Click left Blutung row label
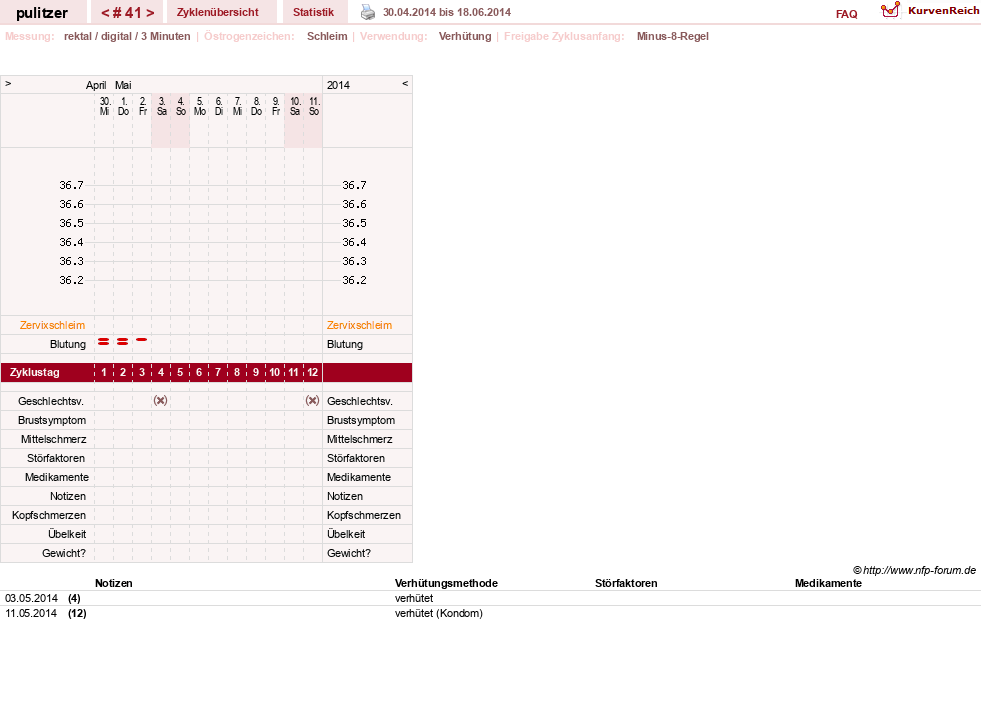Viewport: 981px width, 702px height. (68, 344)
